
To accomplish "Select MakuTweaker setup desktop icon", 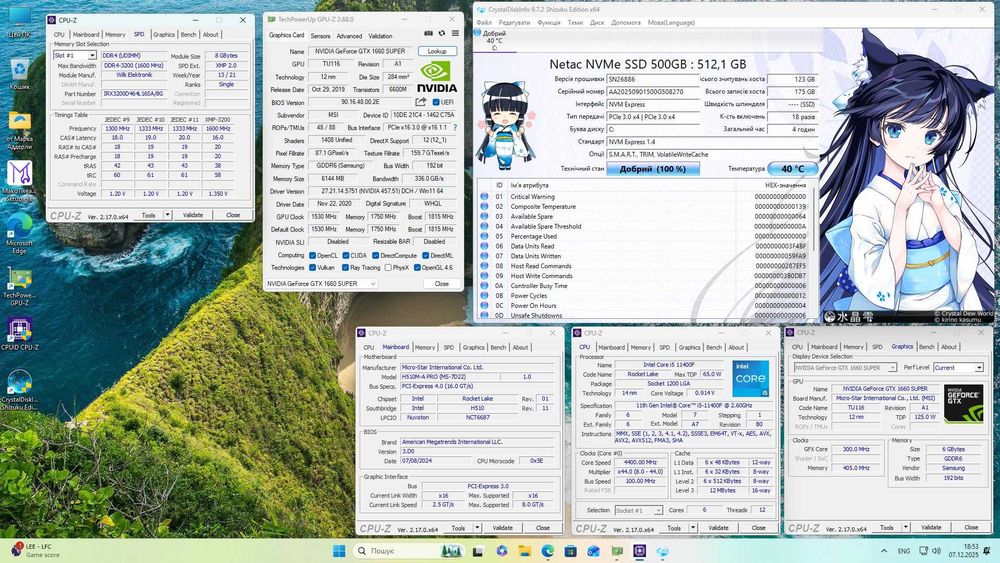I will 20,181.
